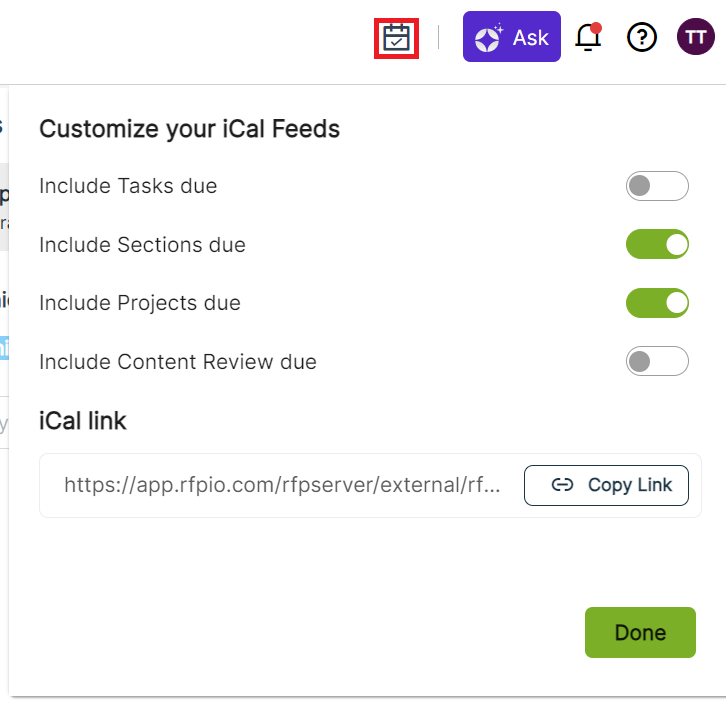The width and height of the screenshot is (726, 703).
Task: Open the TT user avatar menu
Action: tap(695, 38)
